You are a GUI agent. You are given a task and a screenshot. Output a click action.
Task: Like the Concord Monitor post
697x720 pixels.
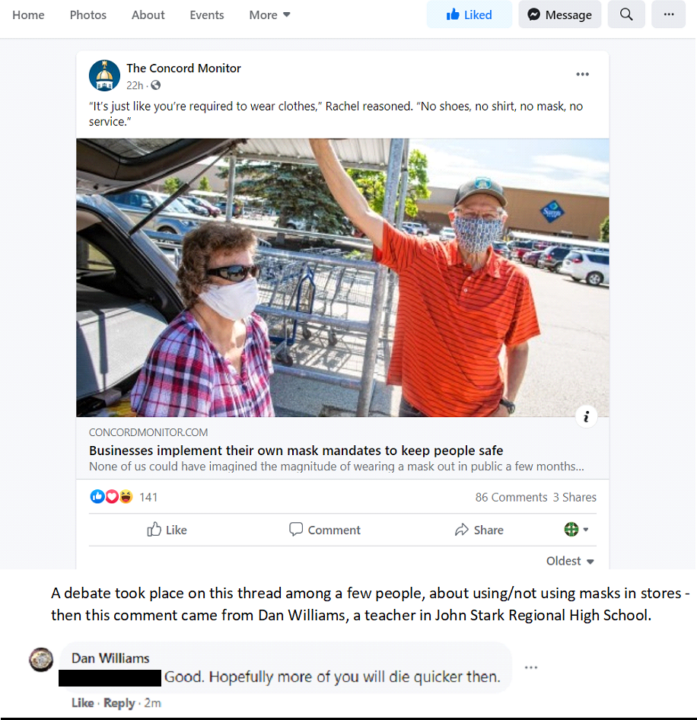coord(167,529)
